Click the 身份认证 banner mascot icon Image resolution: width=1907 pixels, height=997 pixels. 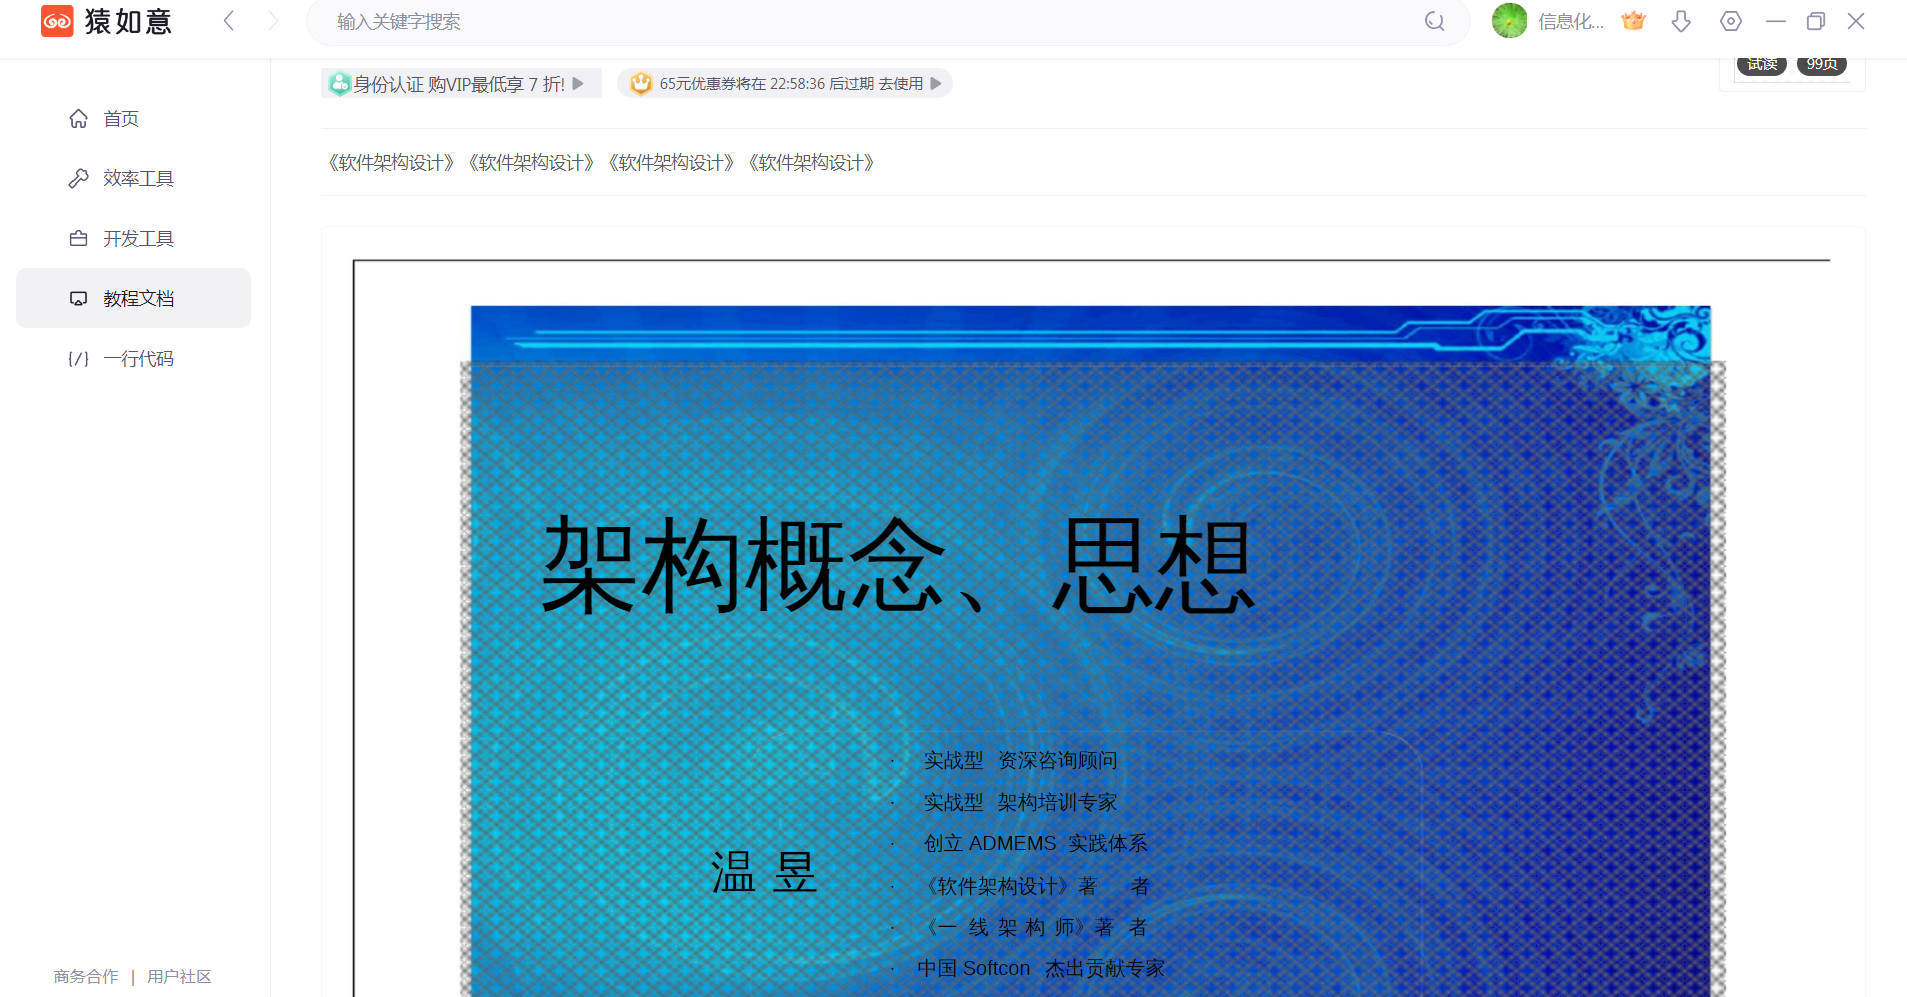point(340,84)
